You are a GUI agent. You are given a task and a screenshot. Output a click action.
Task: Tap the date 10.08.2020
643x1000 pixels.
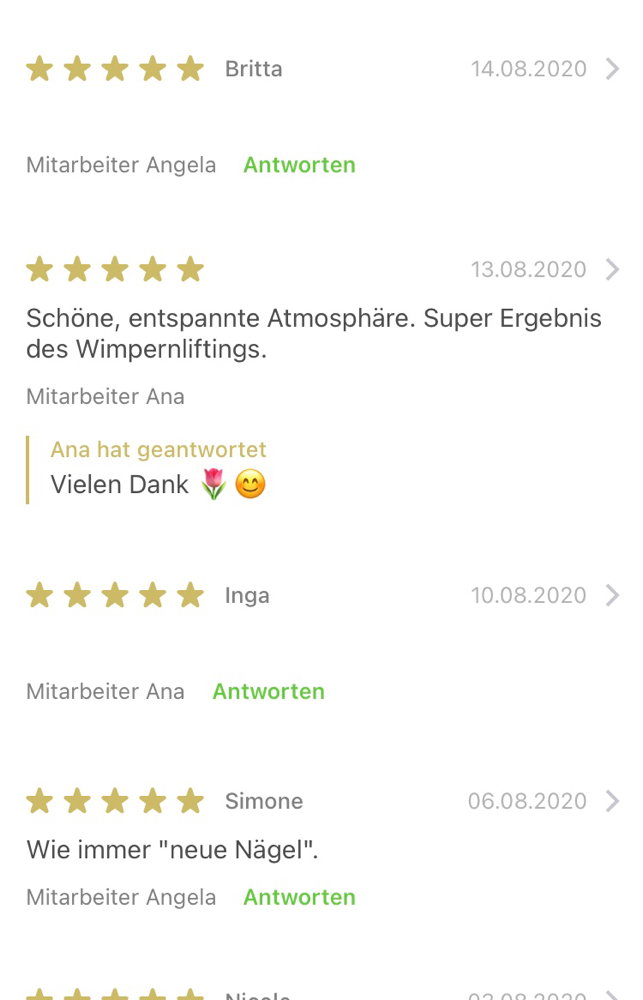pos(528,595)
